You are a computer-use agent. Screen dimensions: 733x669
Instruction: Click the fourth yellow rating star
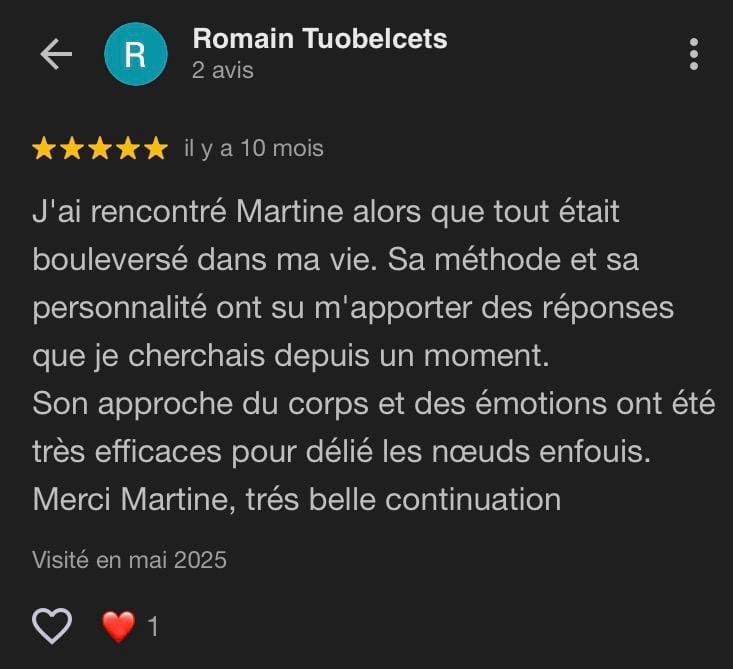(128, 149)
